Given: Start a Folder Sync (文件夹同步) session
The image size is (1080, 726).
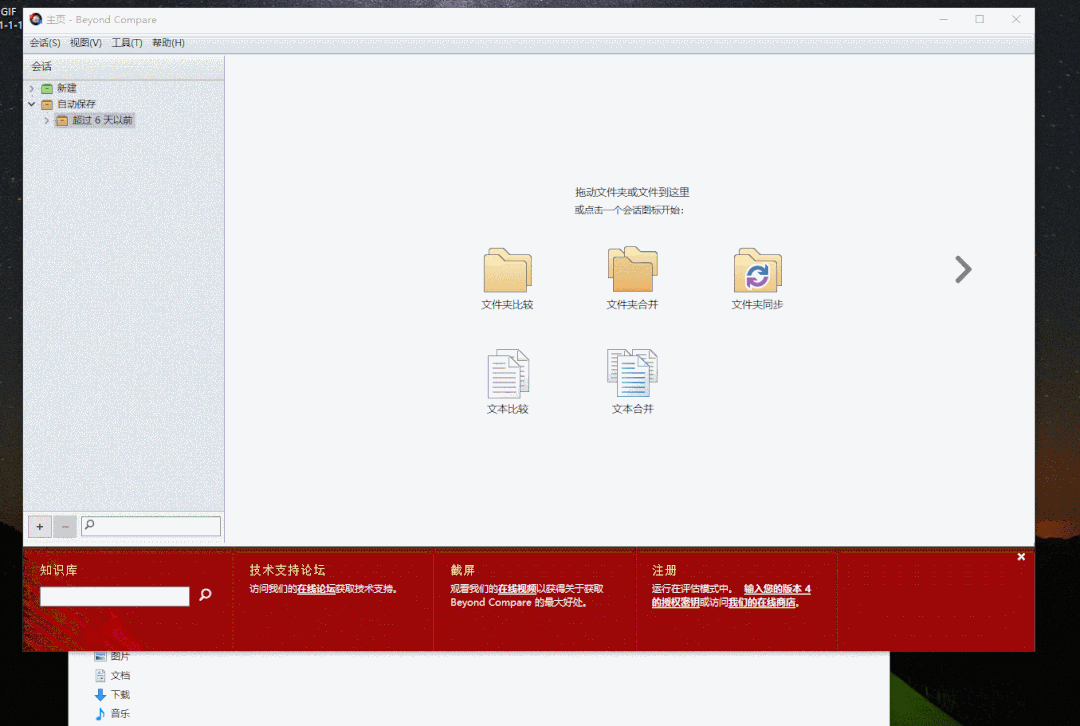Looking at the screenshot, I should [758, 270].
